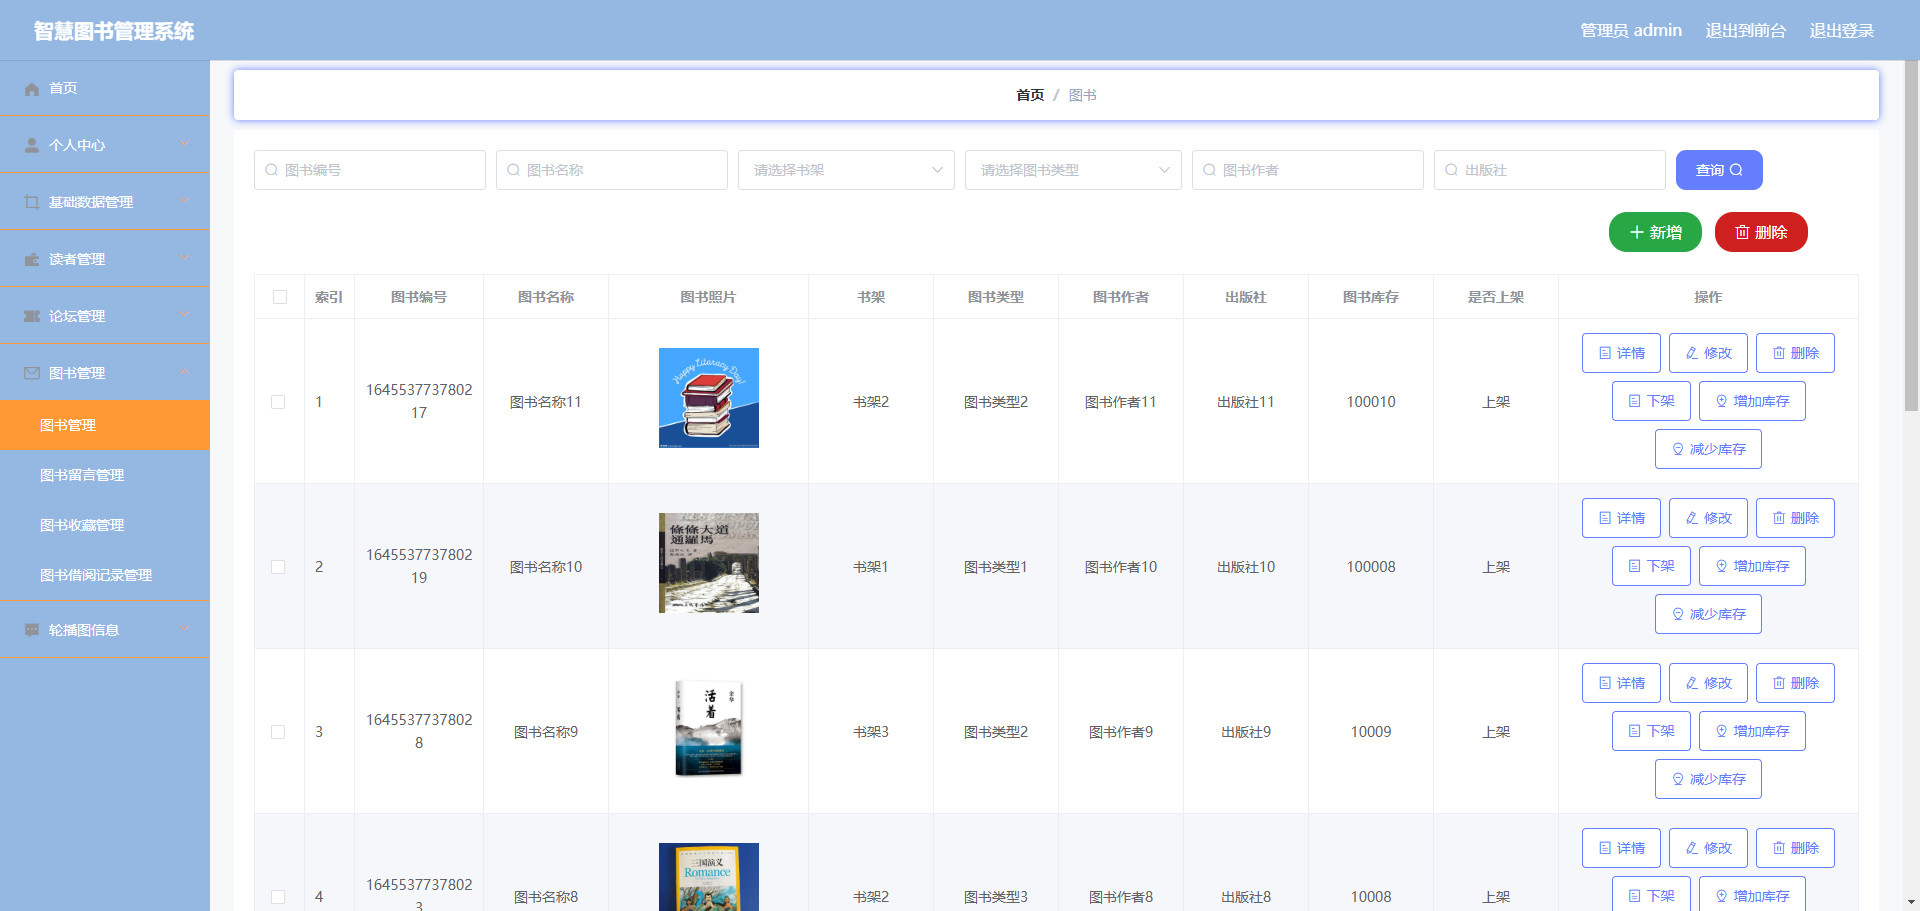Click 首页 in the breadcrumb
The height and width of the screenshot is (911, 1920).
pos(1030,95)
